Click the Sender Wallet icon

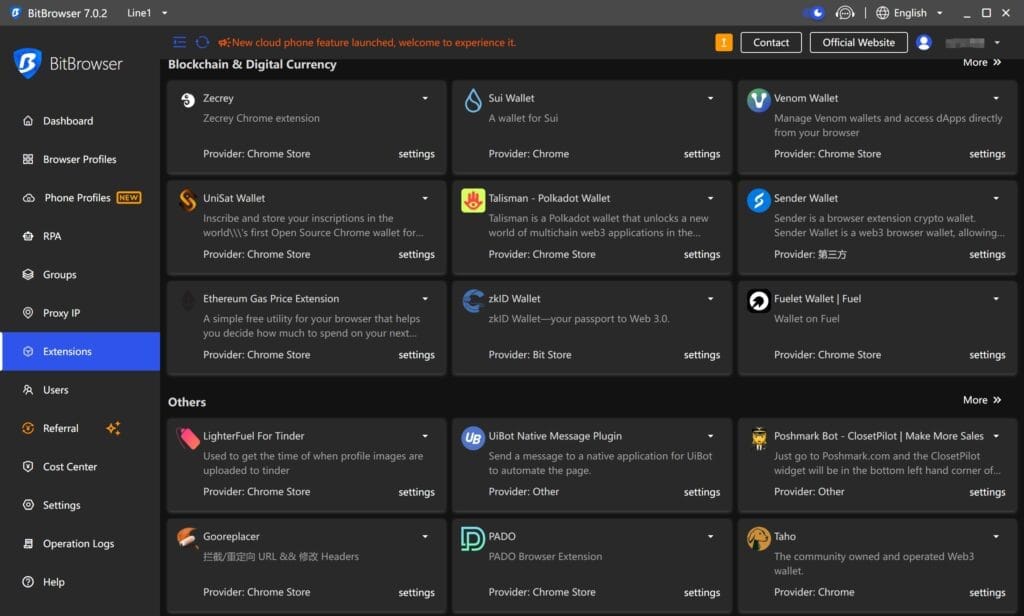point(758,201)
